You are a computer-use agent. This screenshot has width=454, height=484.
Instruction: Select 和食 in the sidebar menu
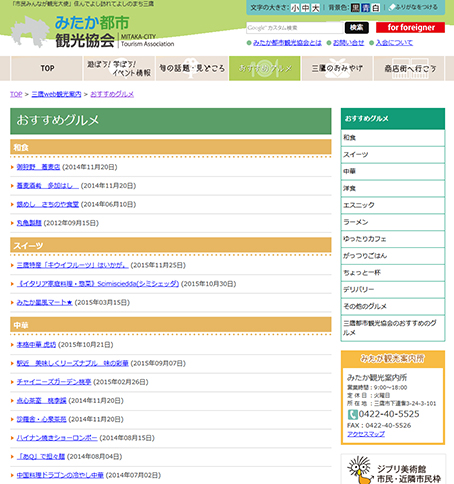(x=393, y=138)
